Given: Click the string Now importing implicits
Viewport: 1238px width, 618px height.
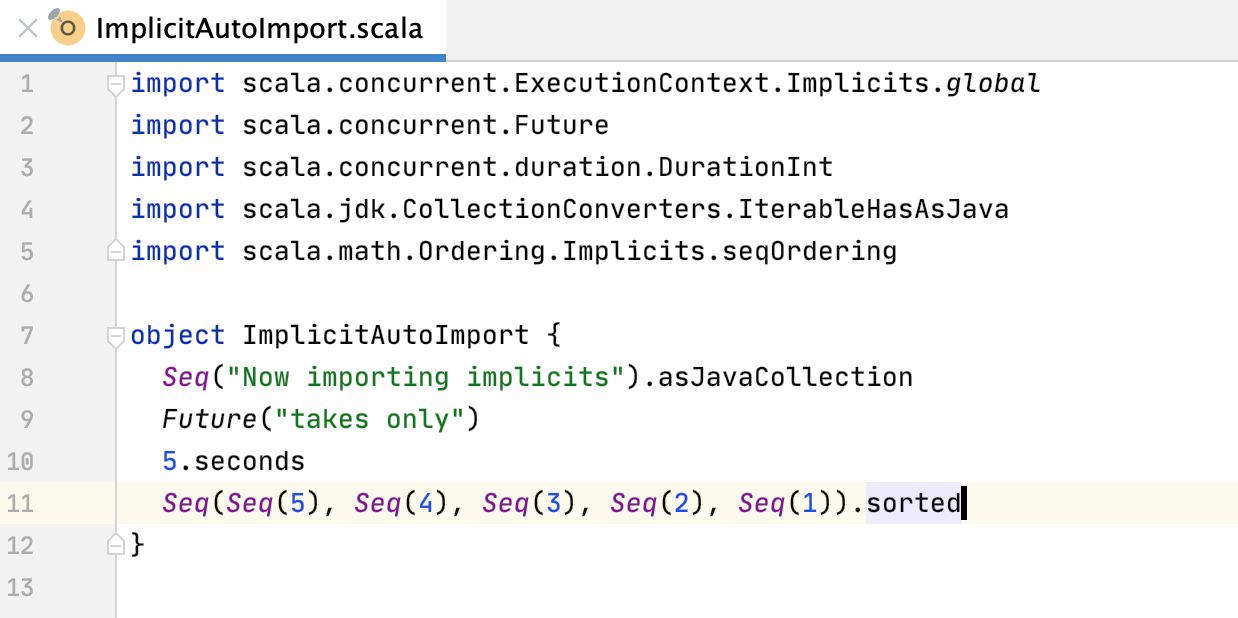Looking at the screenshot, I should point(420,377).
